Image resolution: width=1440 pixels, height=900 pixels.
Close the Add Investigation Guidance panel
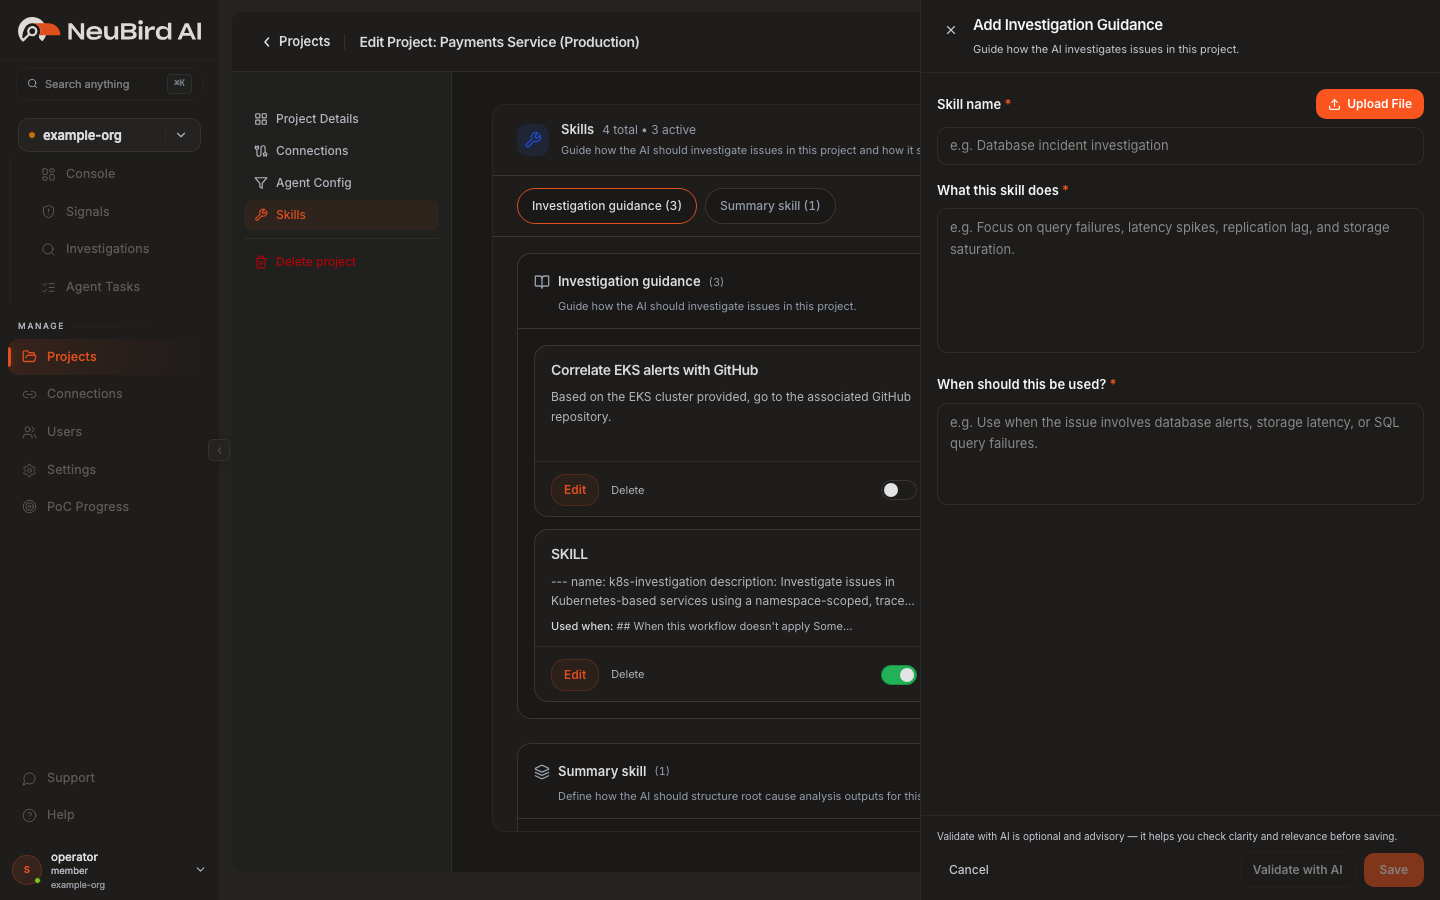point(951,30)
